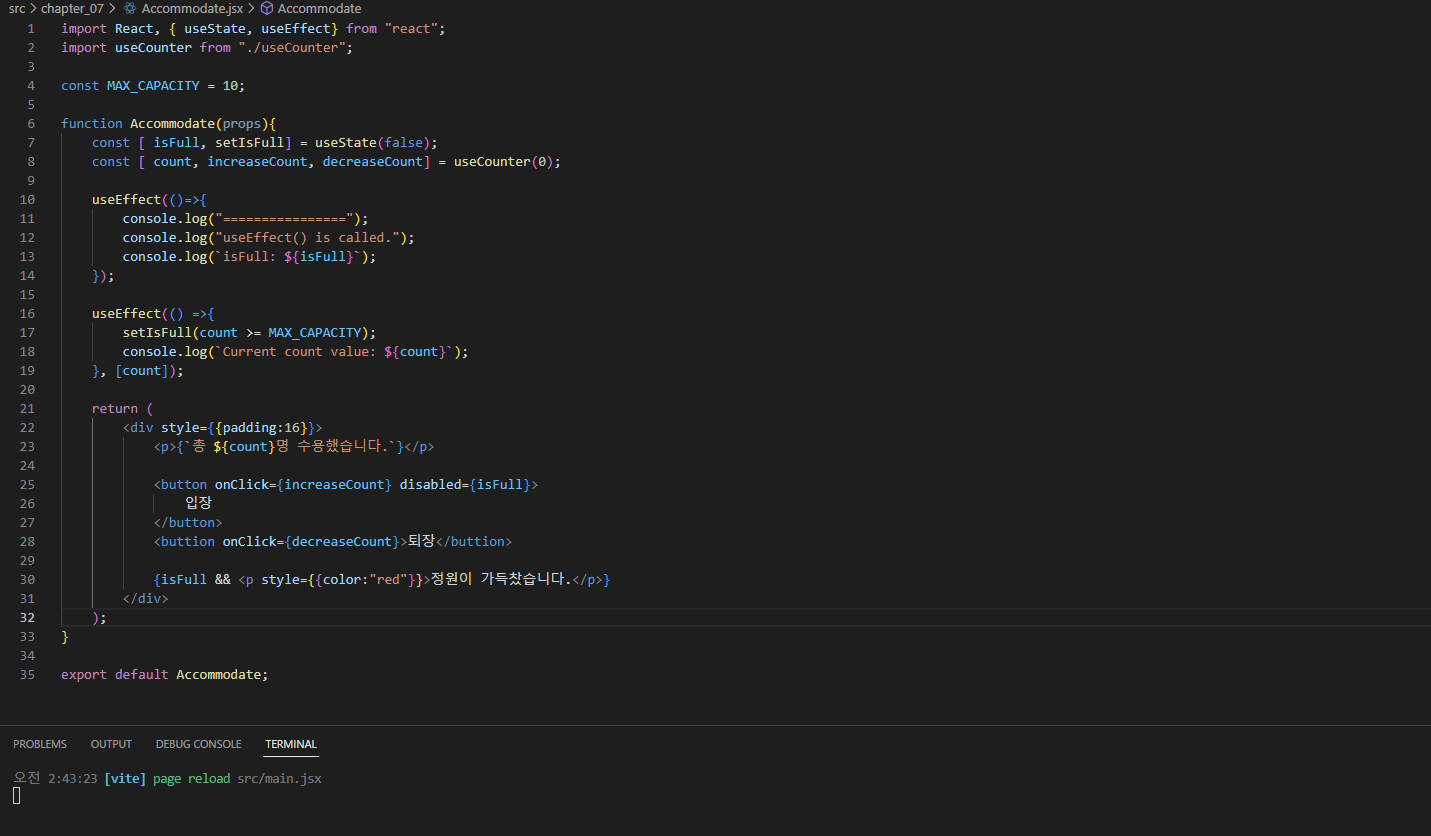Click setIsFull in the useState destructuring
This screenshot has width=1431, height=836.
point(249,143)
